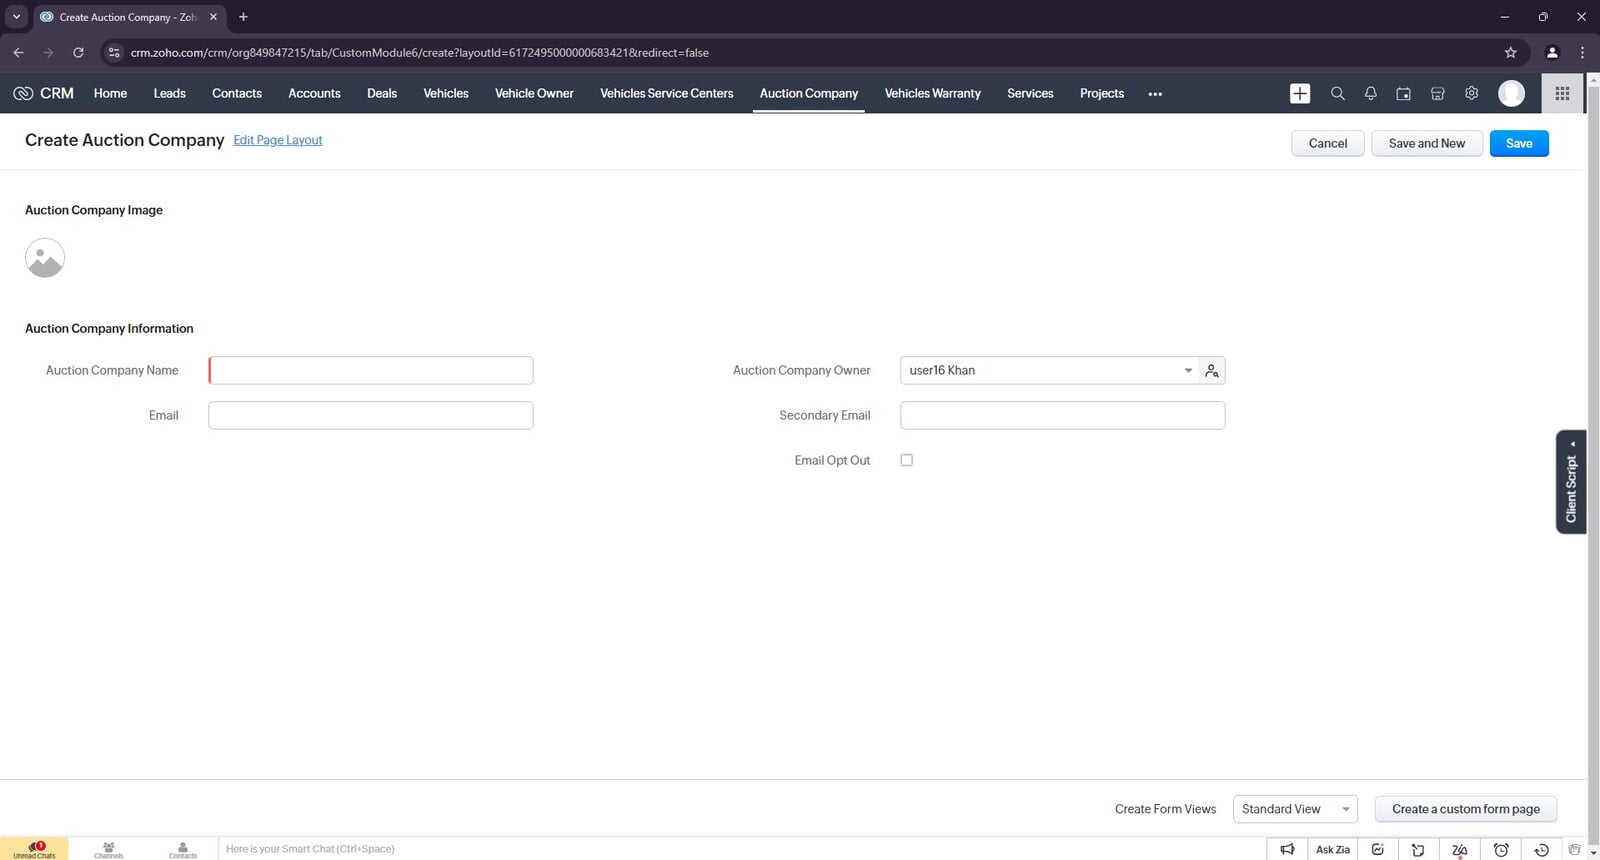Open the Edit Page Layout link
Image resolution: width=1600 pixels, height=860 pixels.
(x=278, y=140)
